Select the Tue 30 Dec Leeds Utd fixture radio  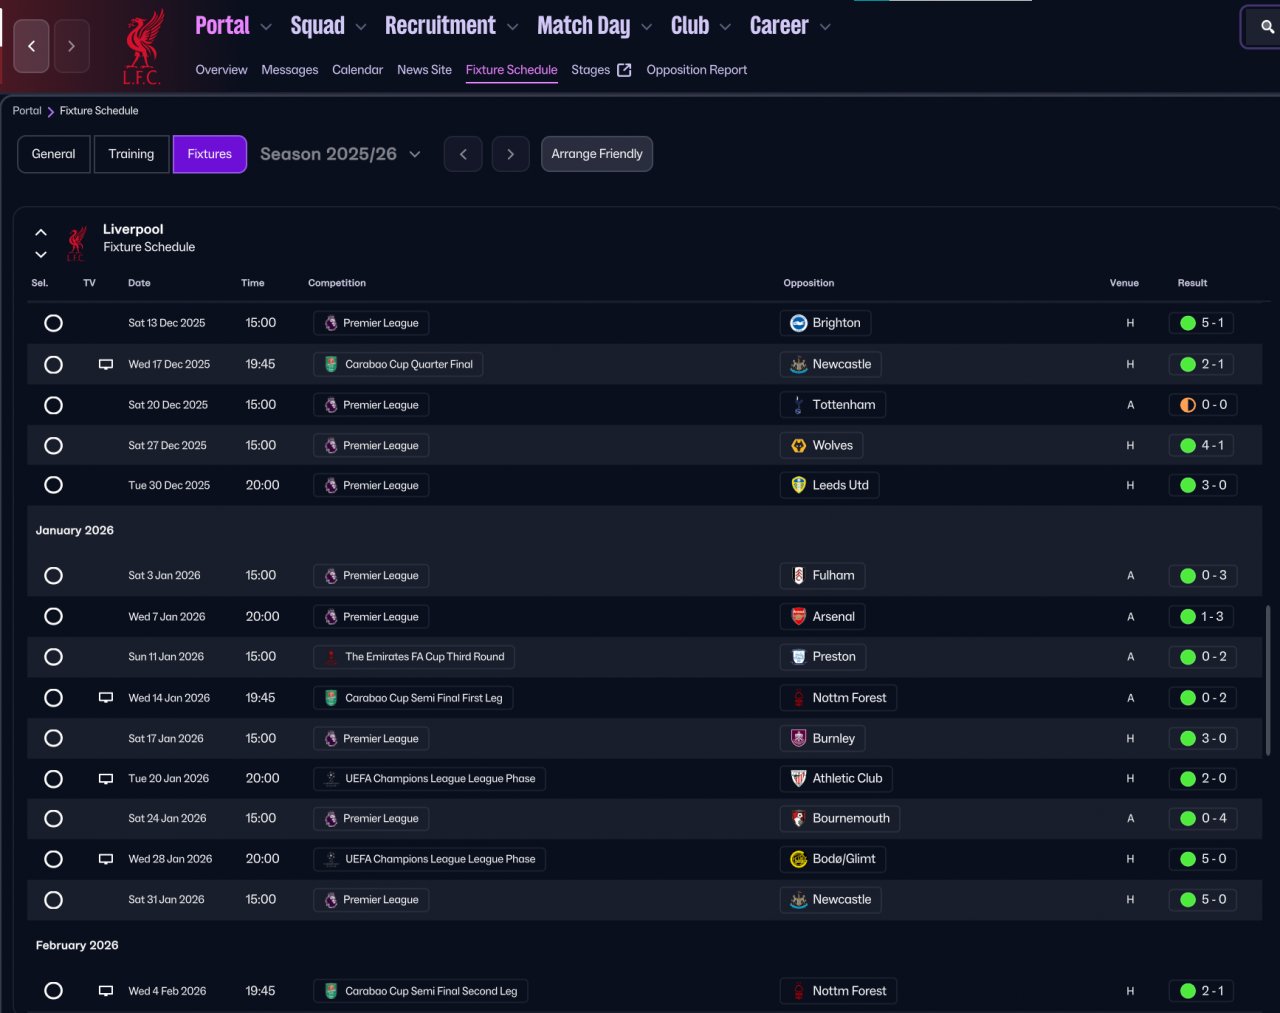[x=54, y=485]
